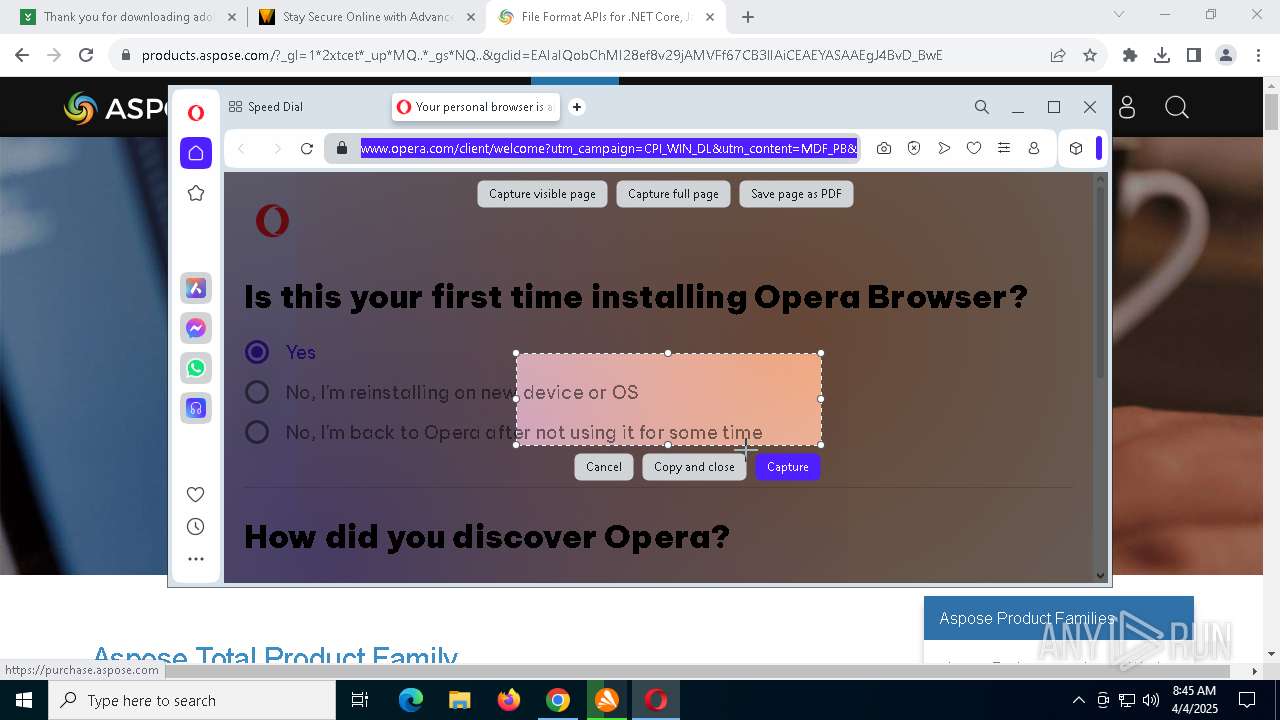Click the Opera forward navigation arrow
The image size is (1280, 720).
click(x=277, y=148)
